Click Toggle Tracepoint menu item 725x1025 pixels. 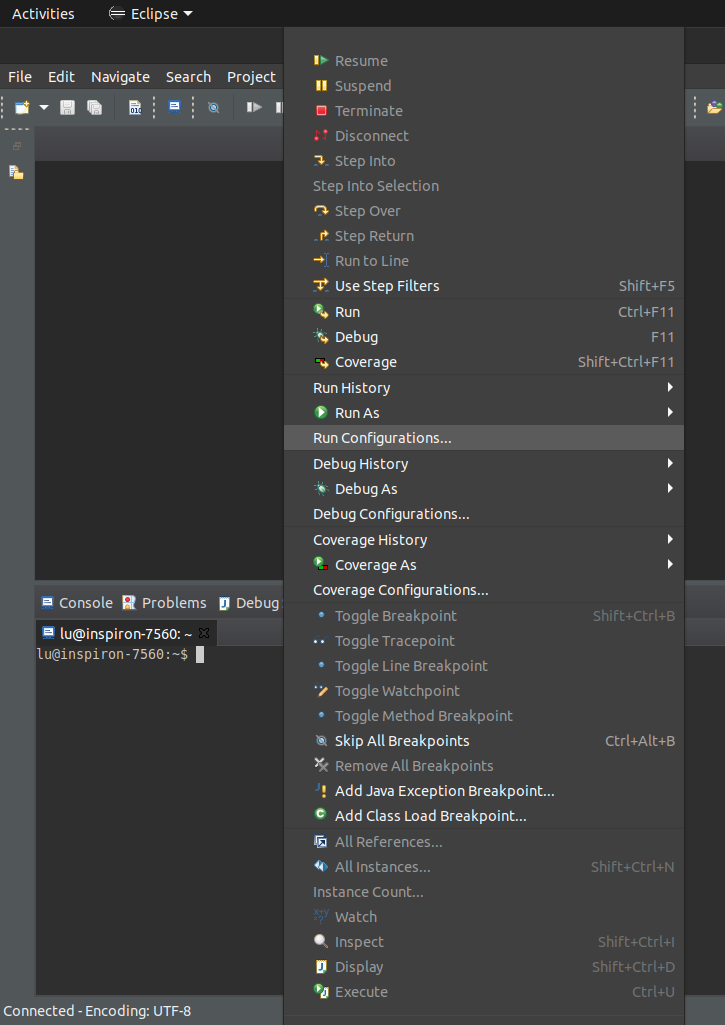coord(484,641)
